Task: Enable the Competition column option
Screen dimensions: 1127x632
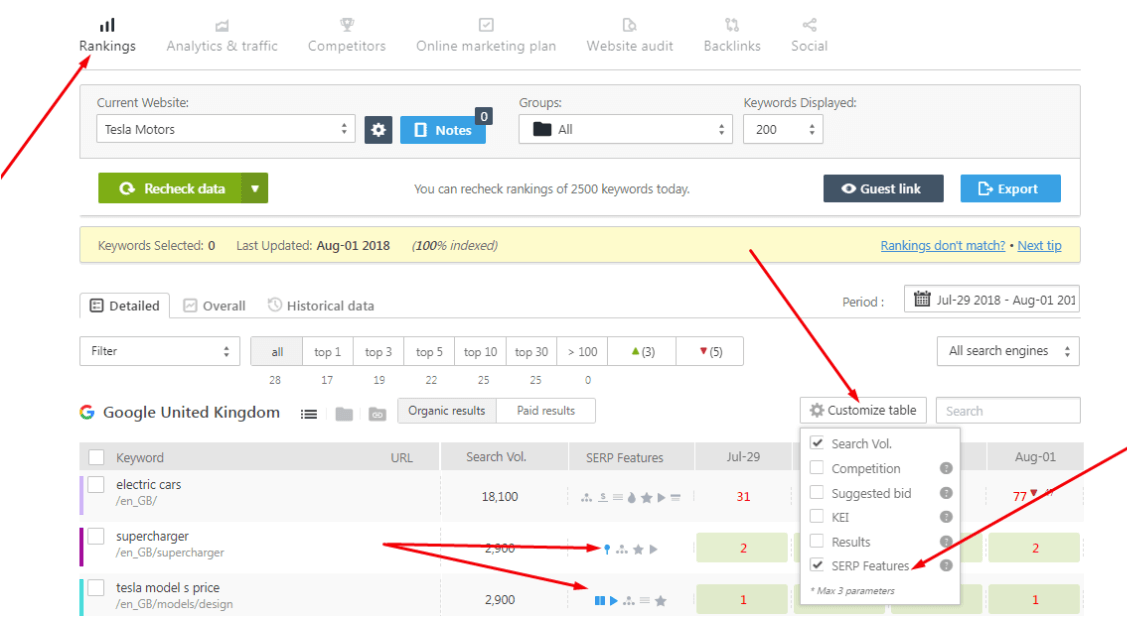Action: click(816, 467)
